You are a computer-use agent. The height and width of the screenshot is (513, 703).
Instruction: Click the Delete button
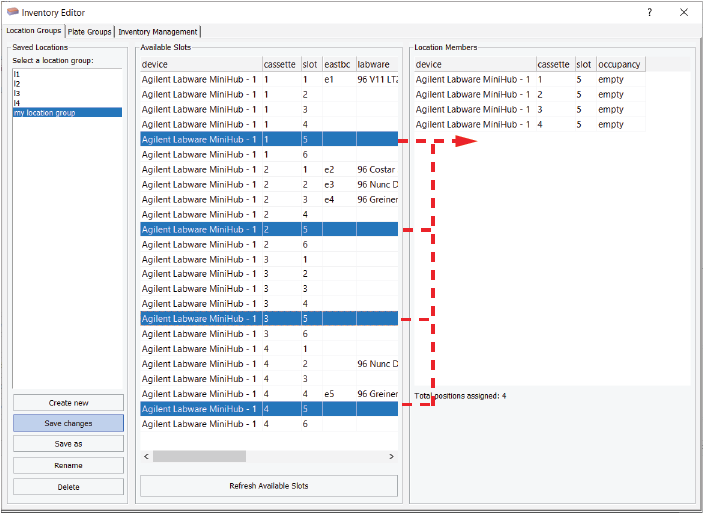(68, 487)
